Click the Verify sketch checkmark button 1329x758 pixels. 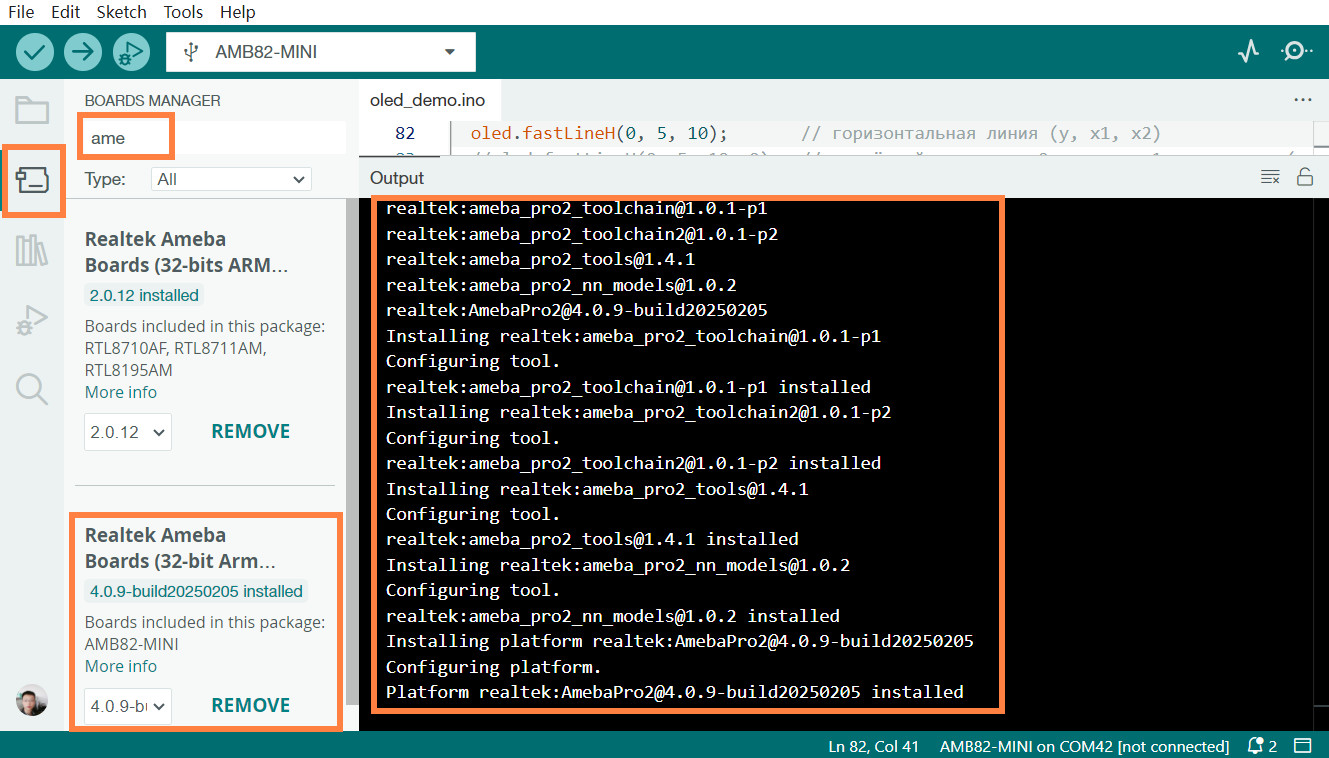click(35, 51)
